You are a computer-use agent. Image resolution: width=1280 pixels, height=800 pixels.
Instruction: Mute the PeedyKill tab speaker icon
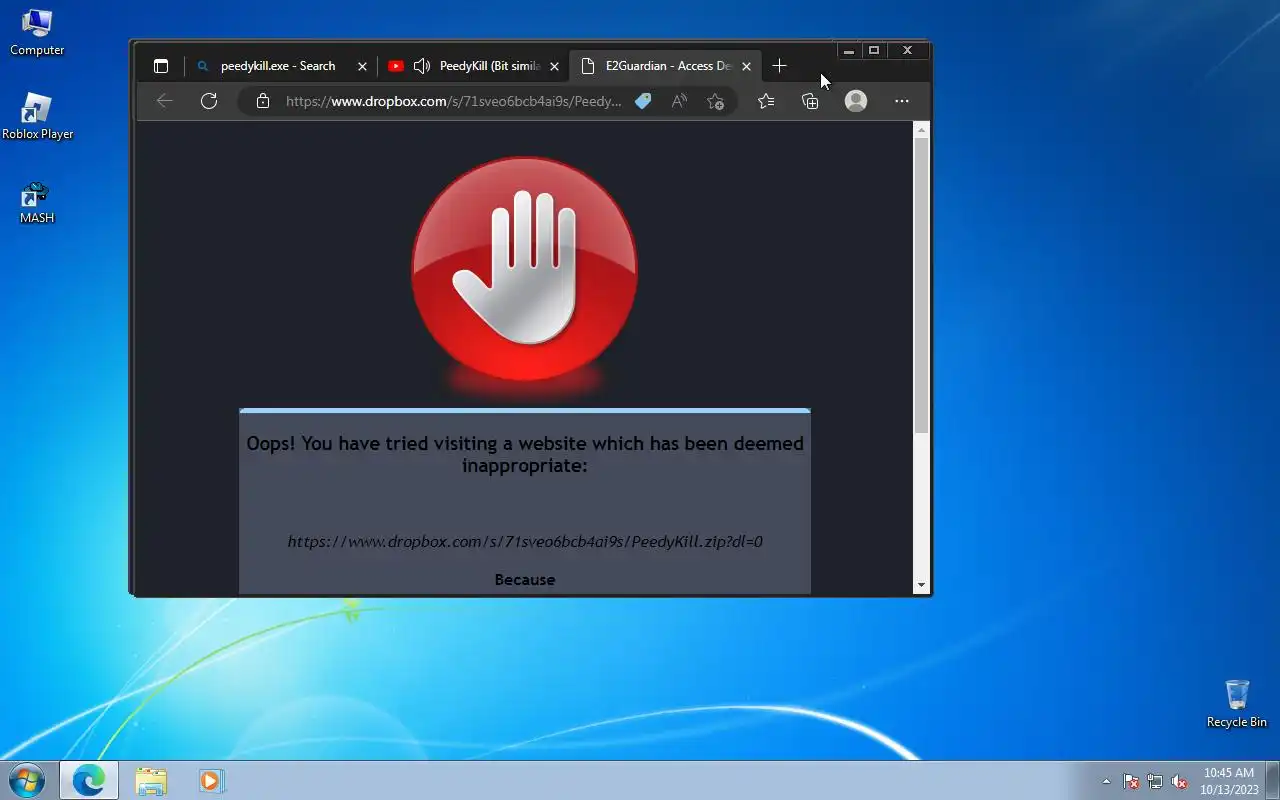pos(422,66)
